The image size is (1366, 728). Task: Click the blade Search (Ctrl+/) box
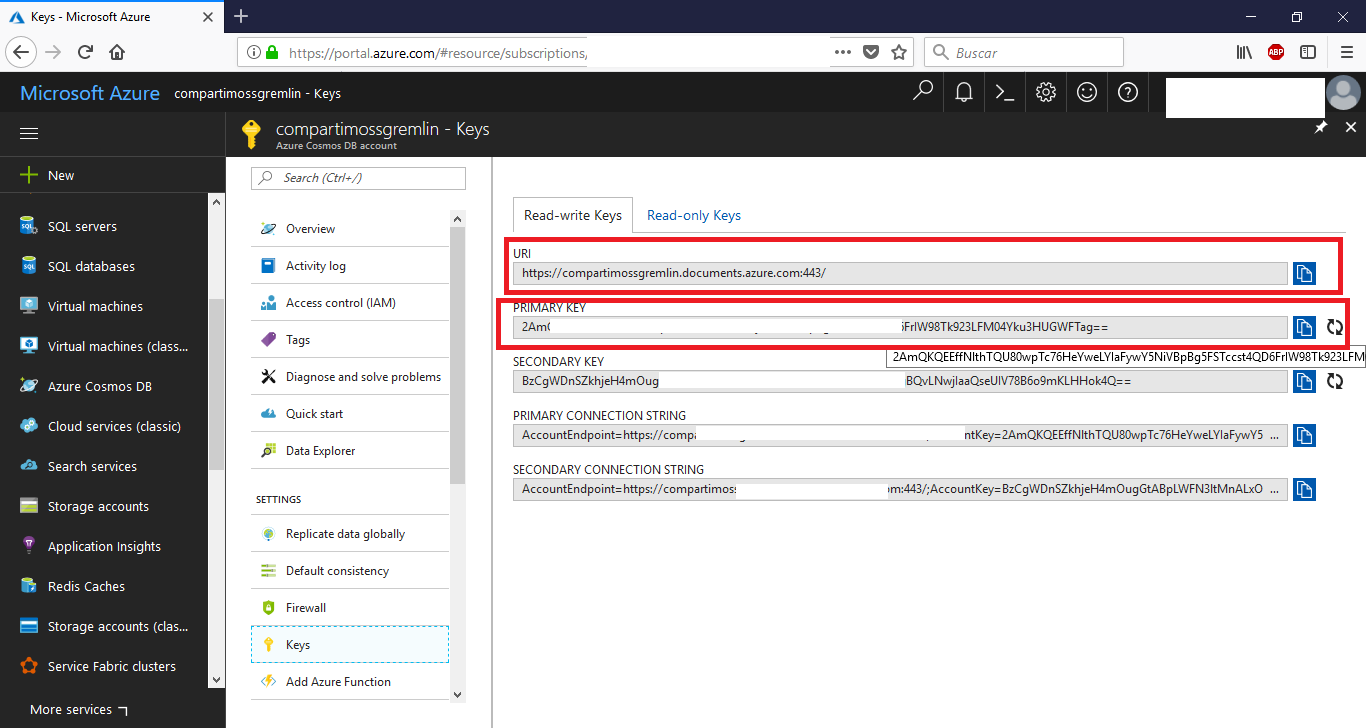click(358, 178)
